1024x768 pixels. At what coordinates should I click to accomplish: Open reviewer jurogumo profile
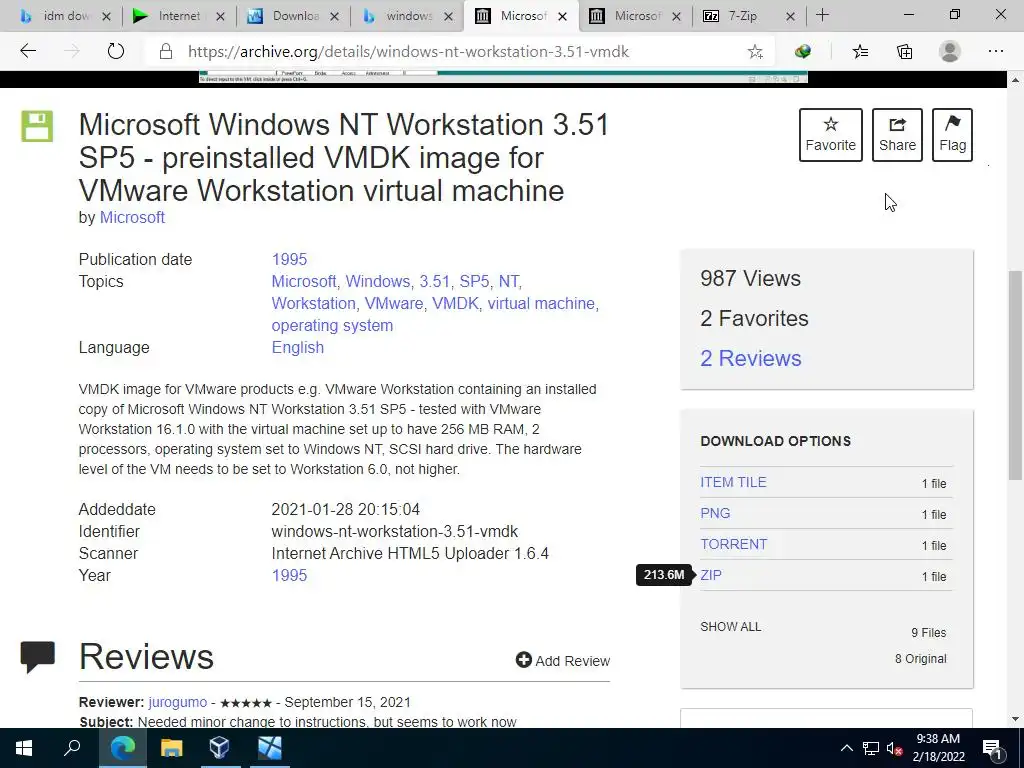point(178,703)
